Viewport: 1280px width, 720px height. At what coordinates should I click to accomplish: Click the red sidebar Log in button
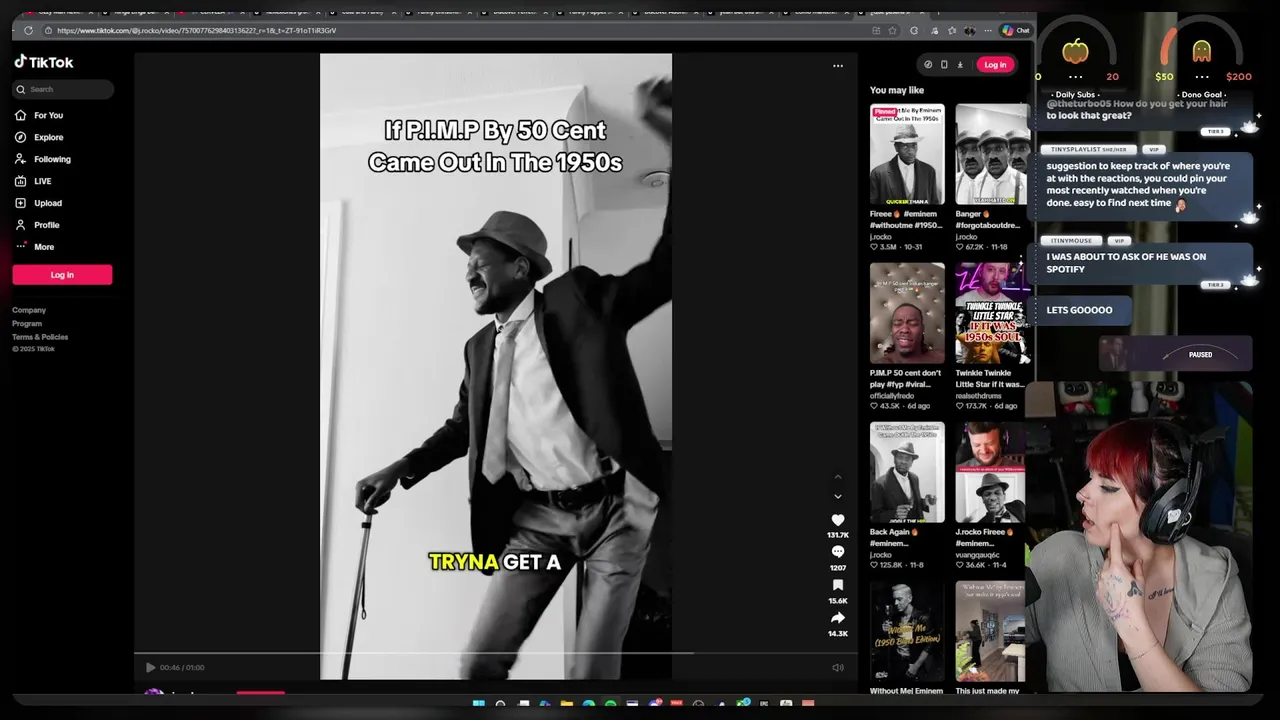[x=62, y=275]
